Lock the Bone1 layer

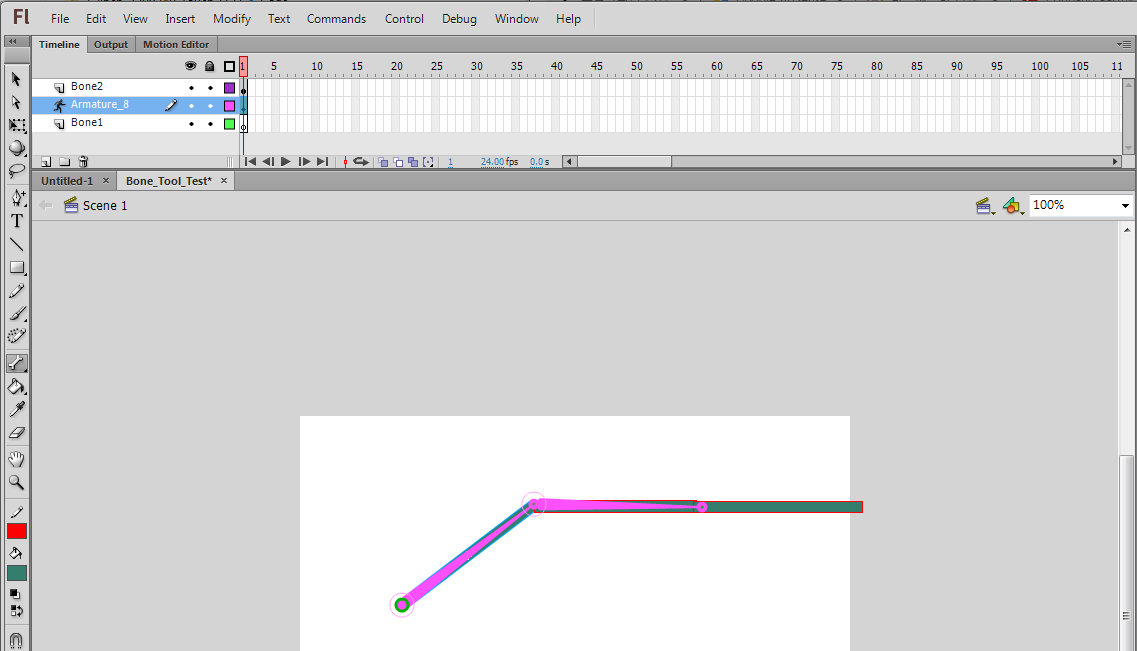click(210, 124)
